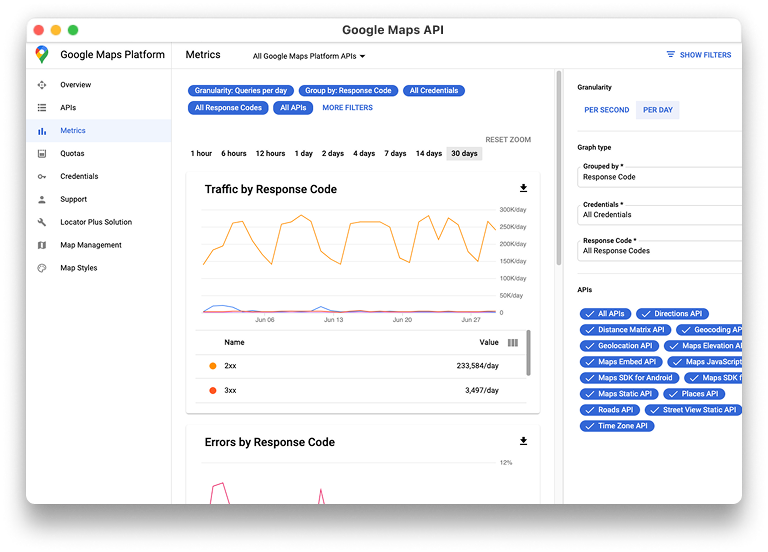Viewport: 768px width, 552px height.
Task: Set time range to 1 day
Action: (303, 153)
